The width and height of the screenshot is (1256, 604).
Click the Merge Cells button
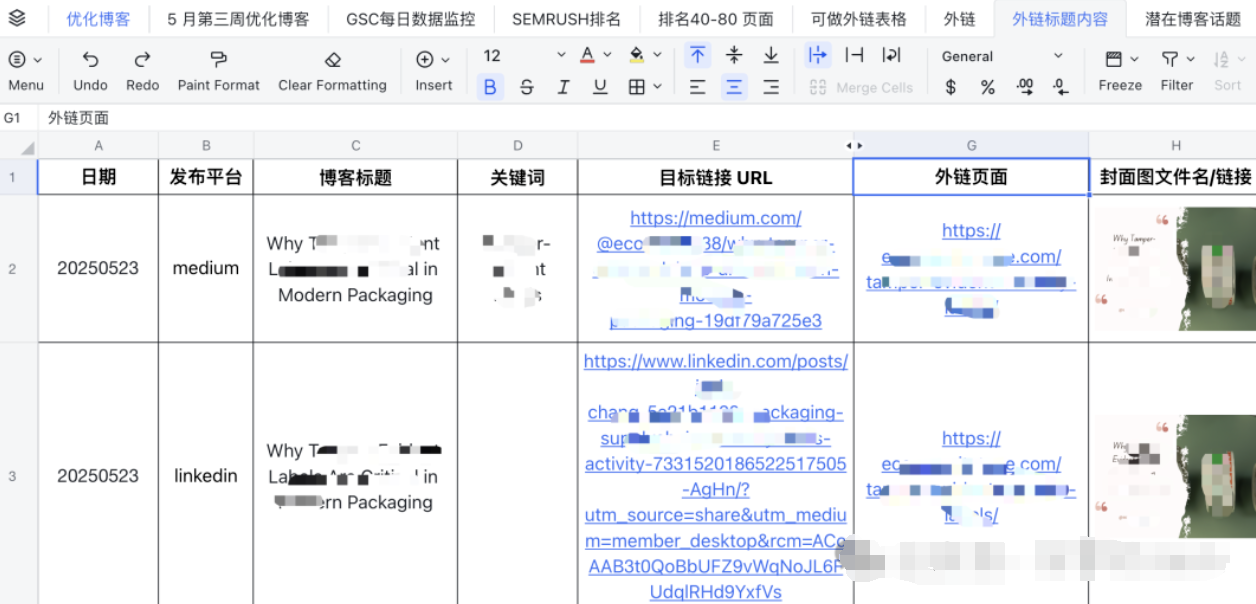(861, 88)
